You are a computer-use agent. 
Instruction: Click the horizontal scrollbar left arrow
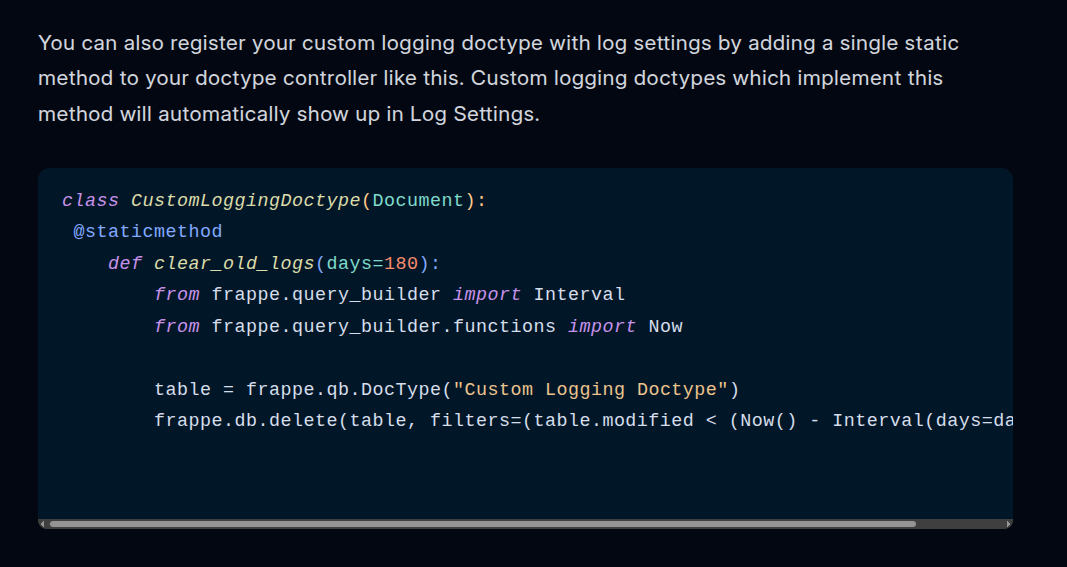coord(43,523)
